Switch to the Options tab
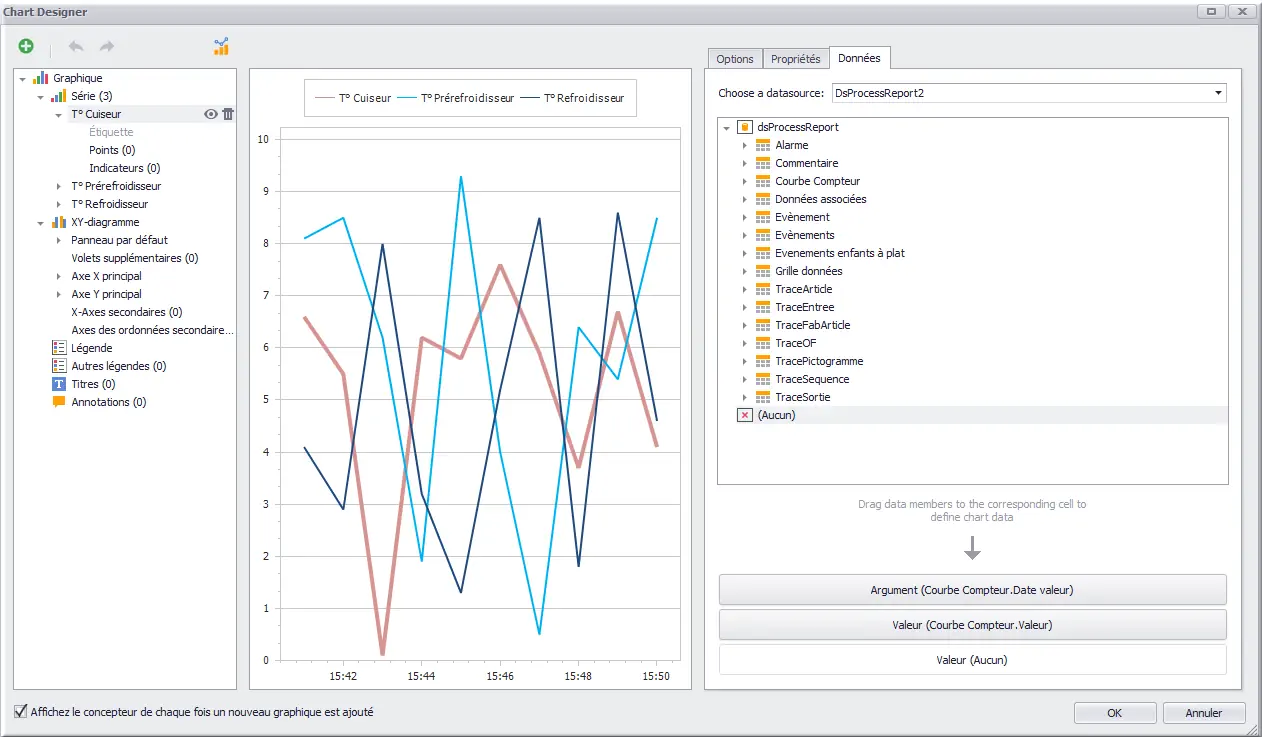Image resolution: width=1262 pixels, height=737 pixels. pyautogui.click(x=735, y=59)
